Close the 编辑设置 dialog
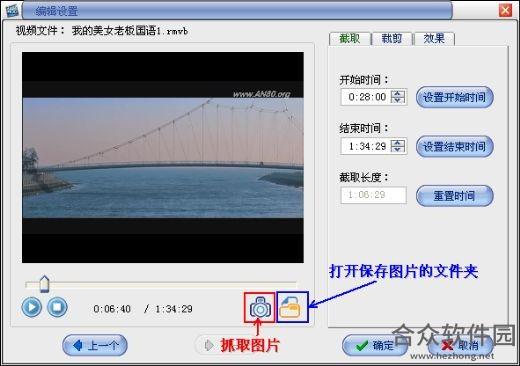The width and height of the screenshot is (520, 366). click(505, 11)
